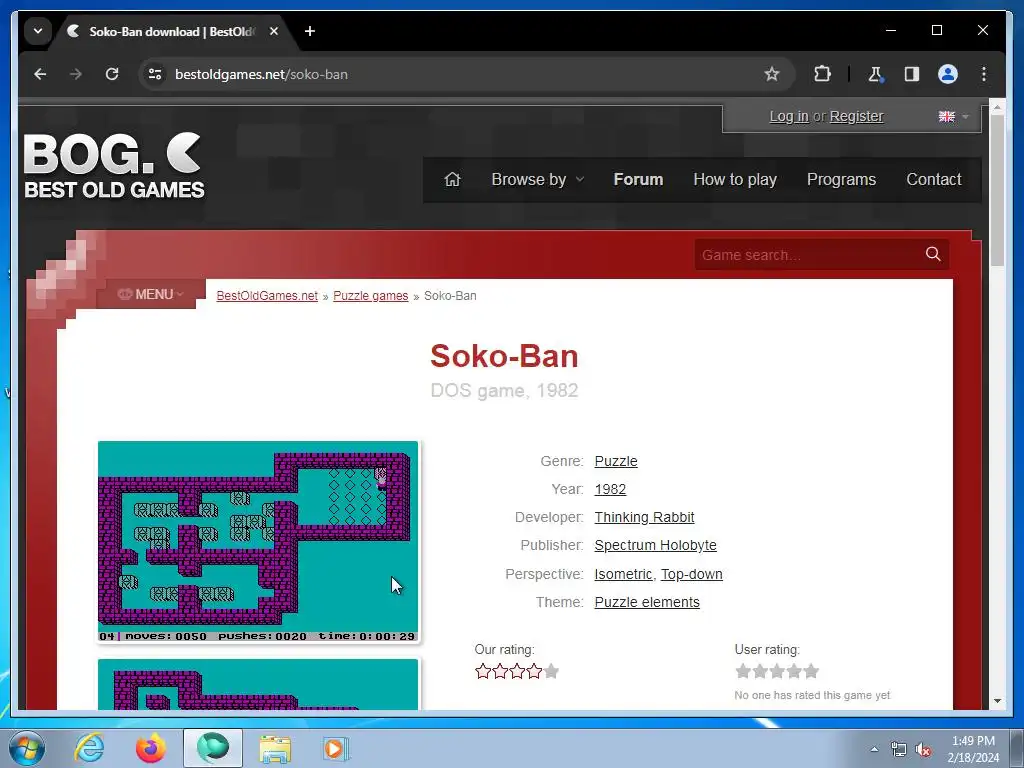Open the first Soko-Ban screenshot thumbnail
The height and width of the screenshot is (768, 1024).
coord(258,542)
